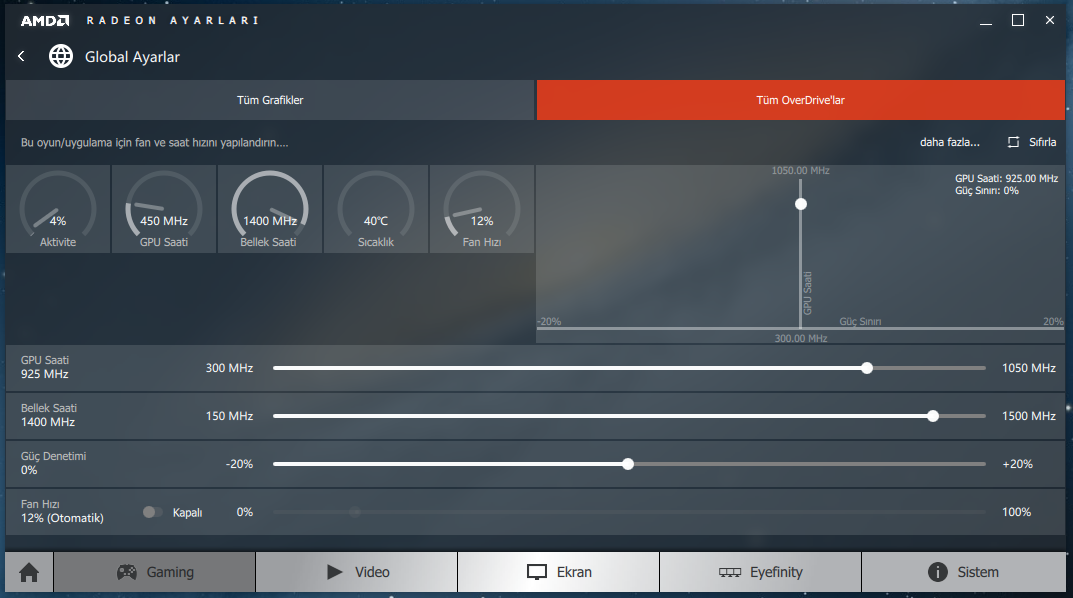Select the Fan Hızı gauge tile
The image size is (1073, 598).
(482, 209)
